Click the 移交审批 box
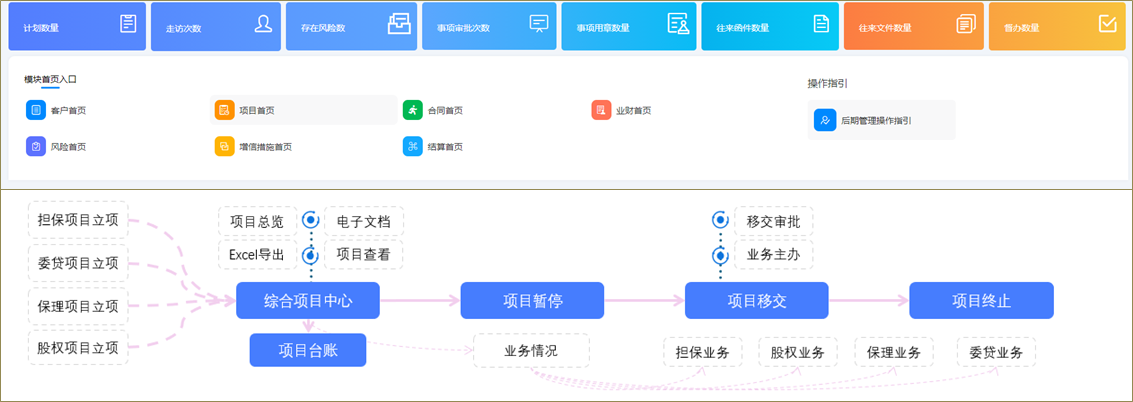Image resolution: width=1133 pixels, height=402 pixels. click(x=774, y=221)
